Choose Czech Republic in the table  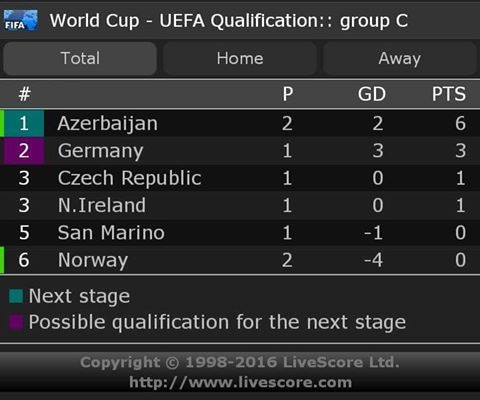[x=240, y=178]
